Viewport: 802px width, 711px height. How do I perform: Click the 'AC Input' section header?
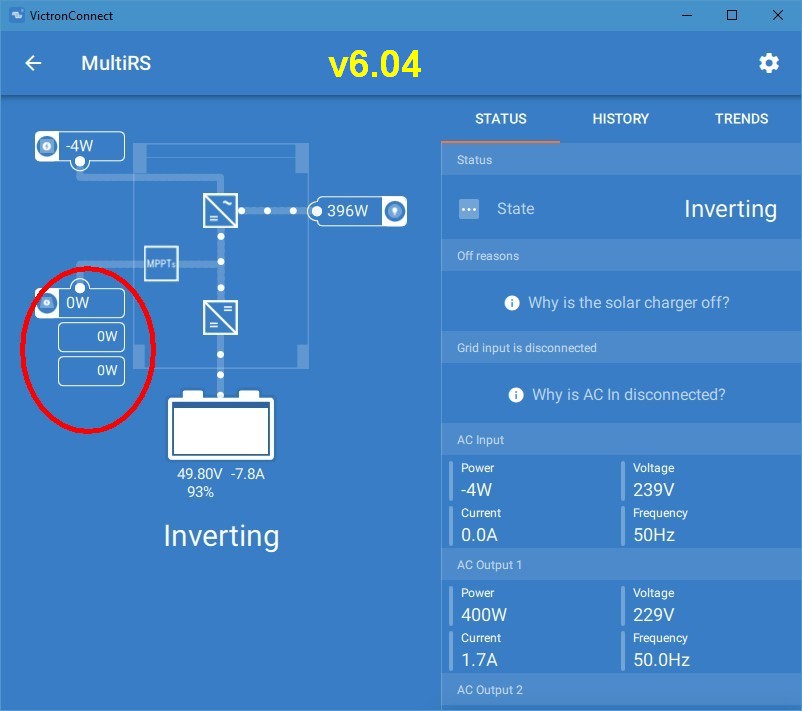point(621,440)
